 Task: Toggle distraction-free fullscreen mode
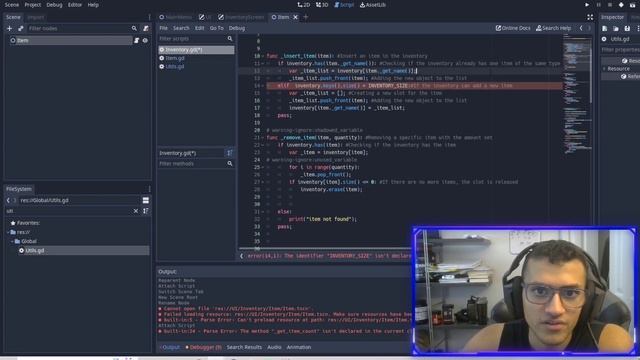590,17
